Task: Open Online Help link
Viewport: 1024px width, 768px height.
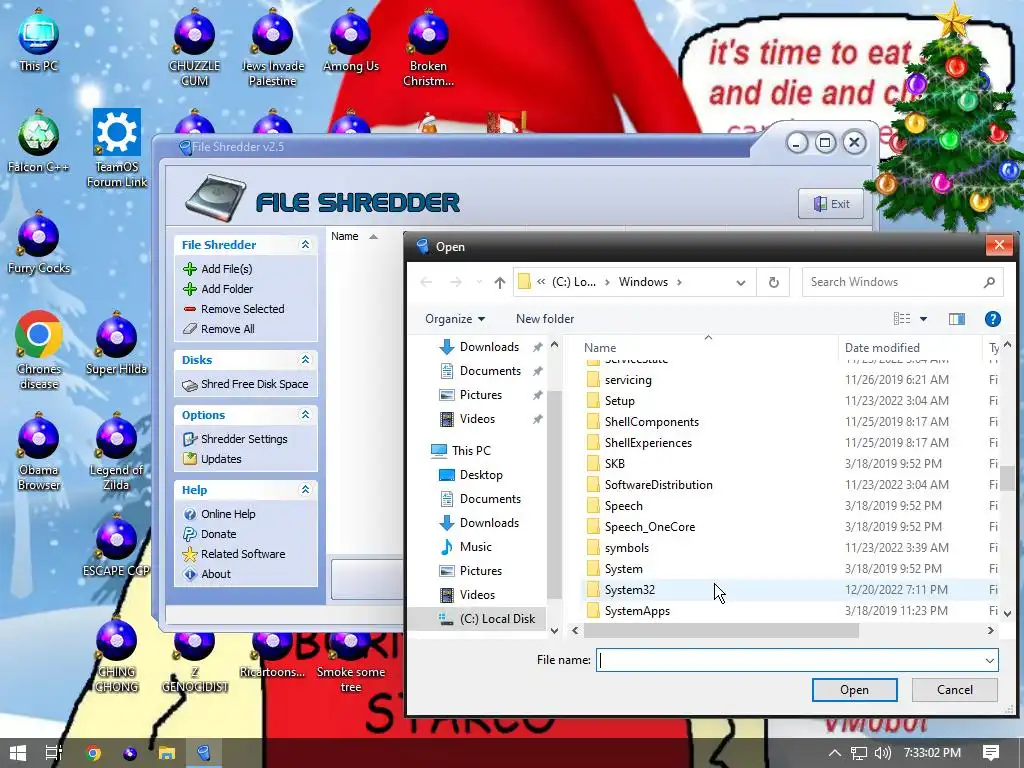Action: tap(219, 514)
